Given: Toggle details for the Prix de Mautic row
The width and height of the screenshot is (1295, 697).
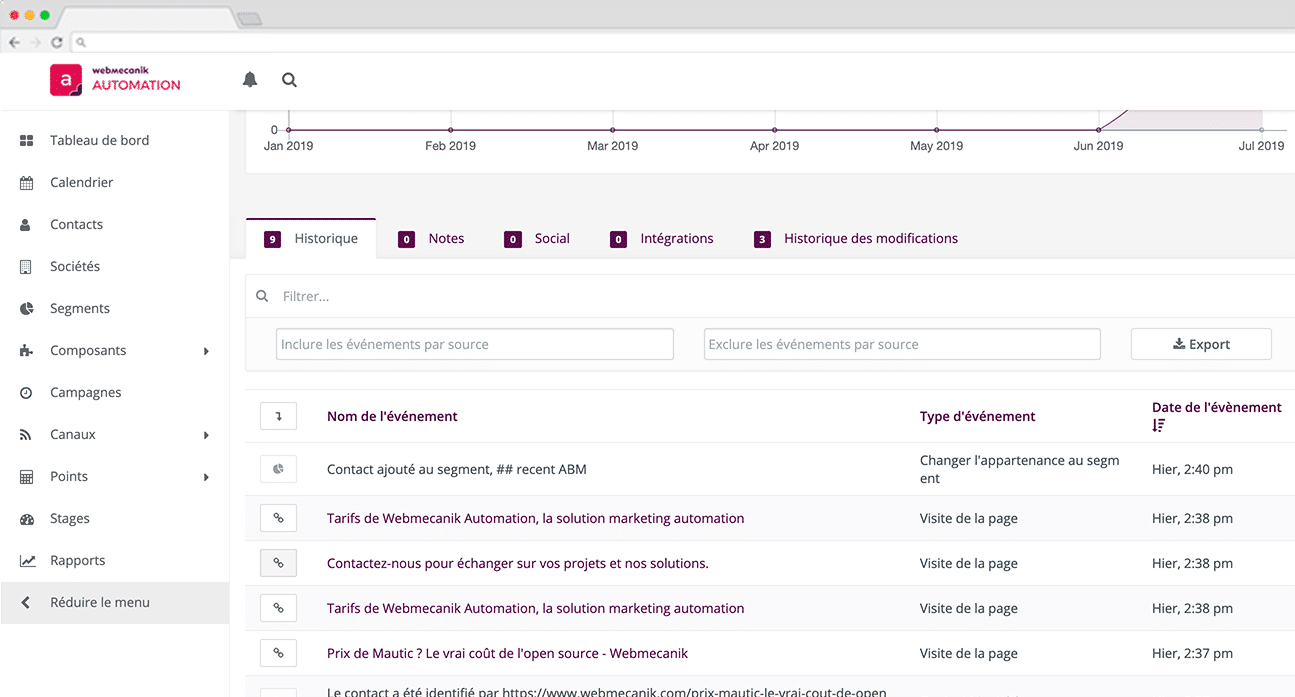Looking at the screenshot, I should pyautogui.click(x=278, y=653).
